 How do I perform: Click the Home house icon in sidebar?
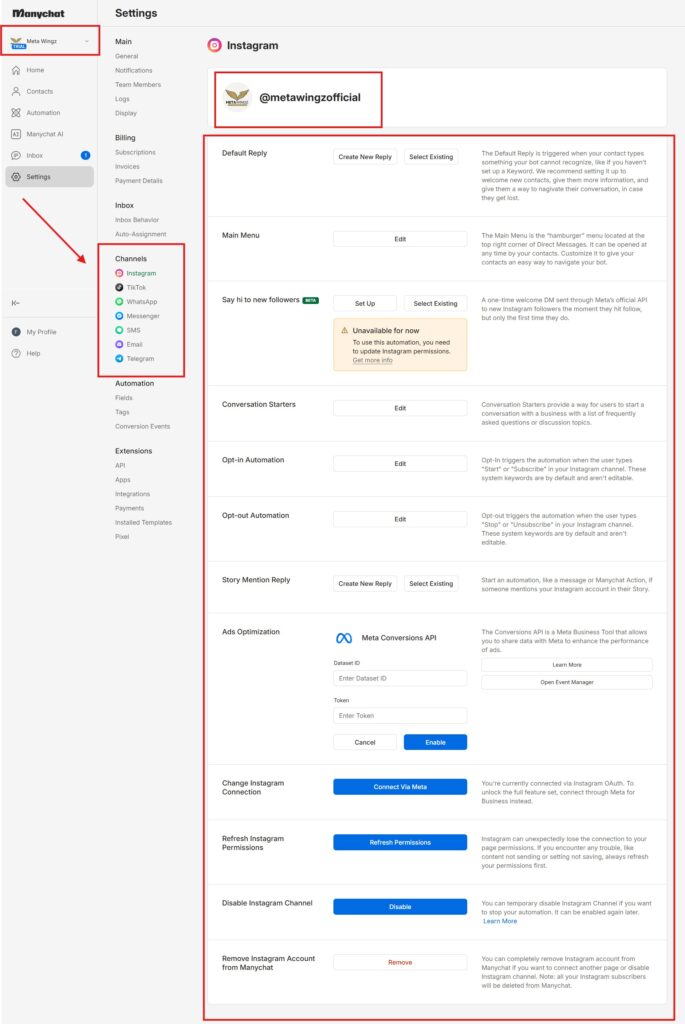16,70
